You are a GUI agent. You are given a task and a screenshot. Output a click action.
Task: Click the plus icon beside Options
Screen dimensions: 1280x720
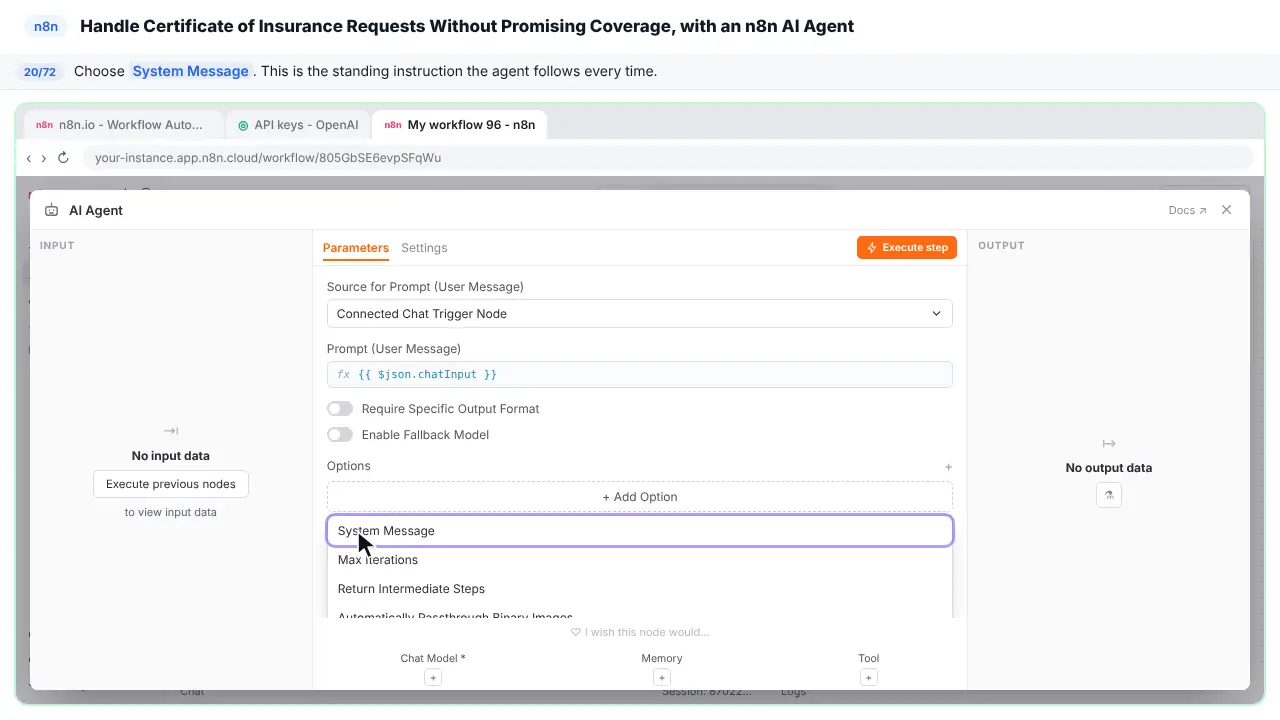[x=949, y=467]
